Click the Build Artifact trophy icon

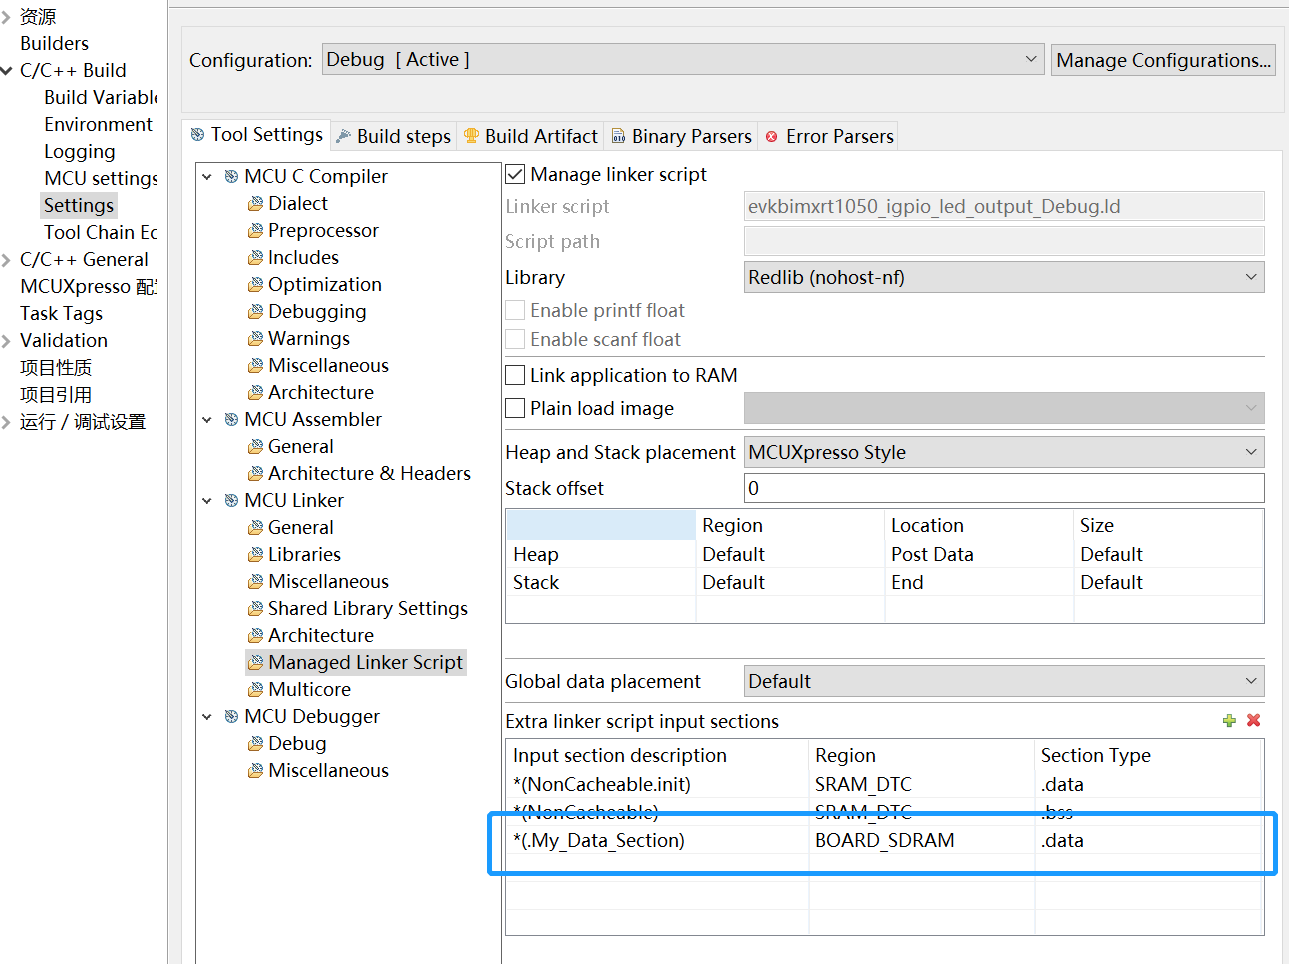click(471, 136)
